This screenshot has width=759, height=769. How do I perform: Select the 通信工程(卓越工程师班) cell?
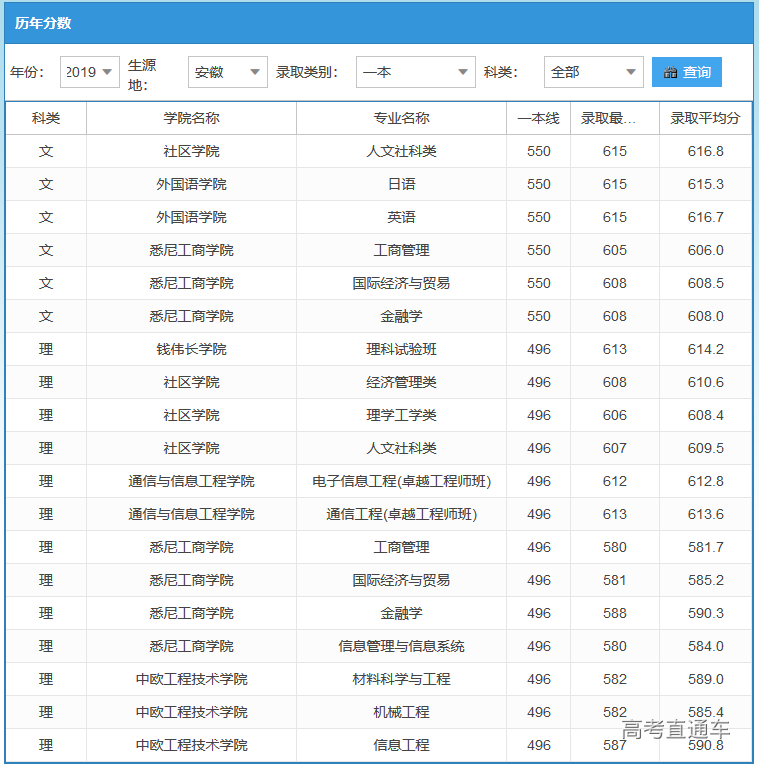(401, 514)
